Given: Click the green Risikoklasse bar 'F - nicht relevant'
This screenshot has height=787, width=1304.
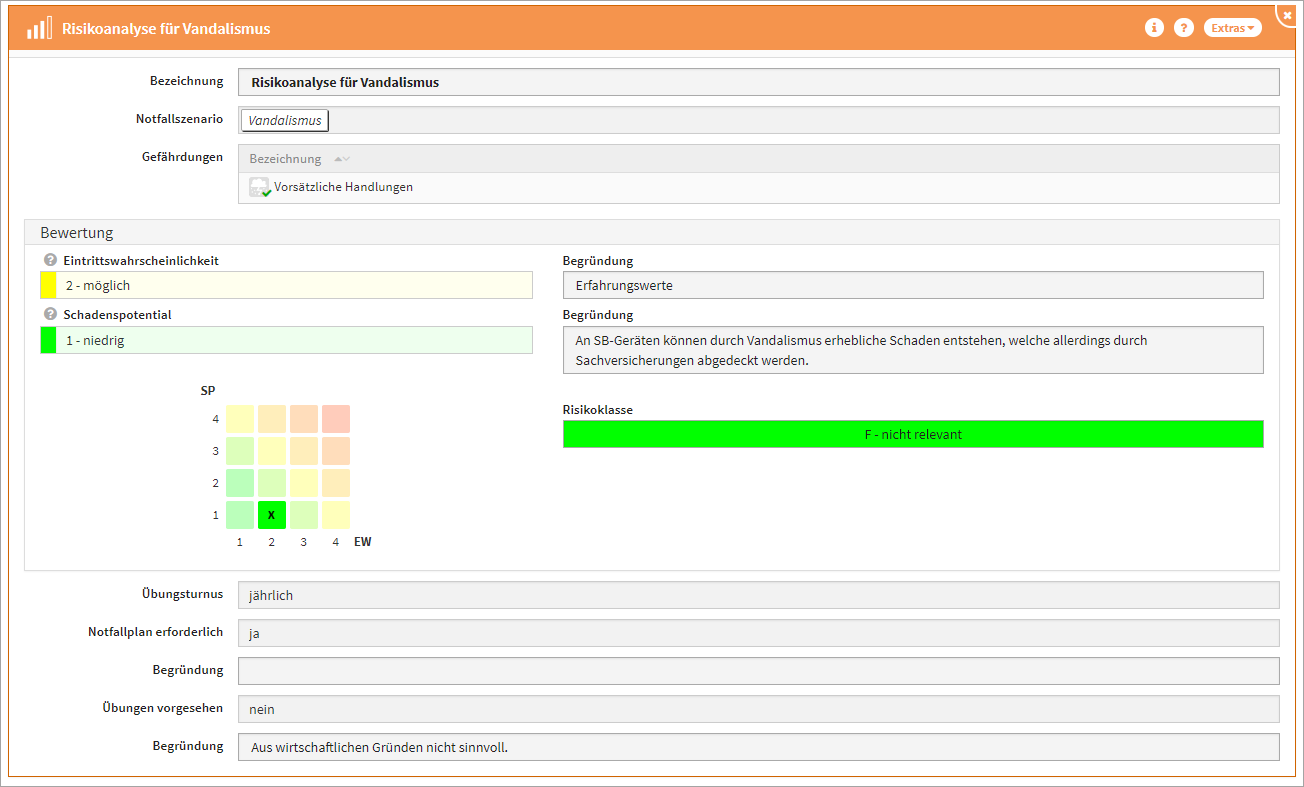Looking at the screenshot, I should pos(912,435).
